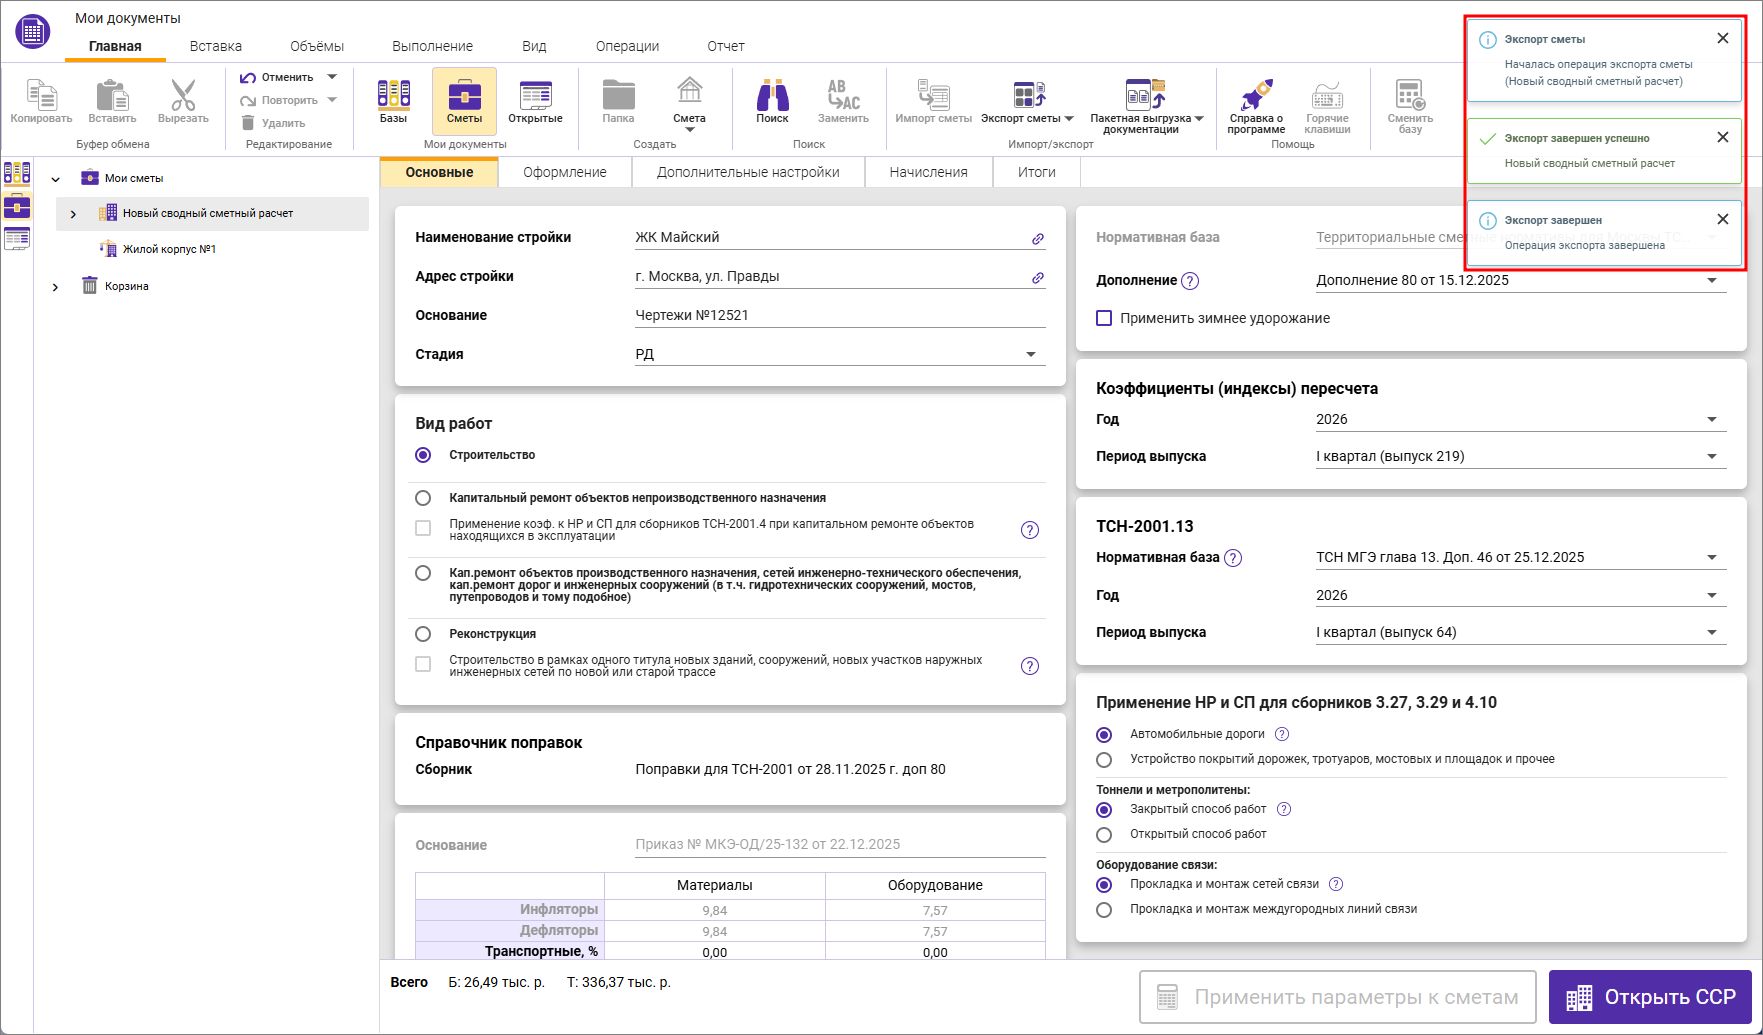
Task: Click the Открыть ССР button
Action: pos(1650,997)
